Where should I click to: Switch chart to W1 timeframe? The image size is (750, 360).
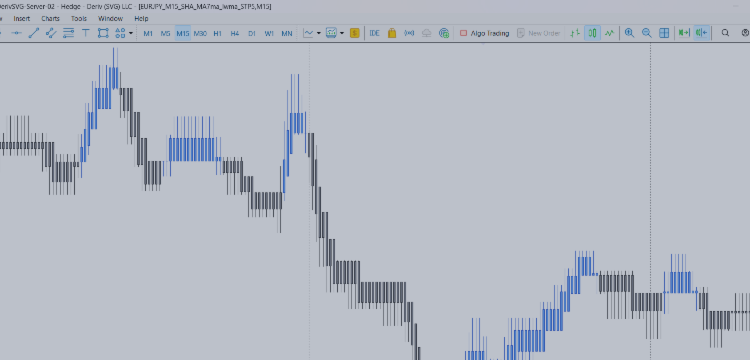pos(269,33)
